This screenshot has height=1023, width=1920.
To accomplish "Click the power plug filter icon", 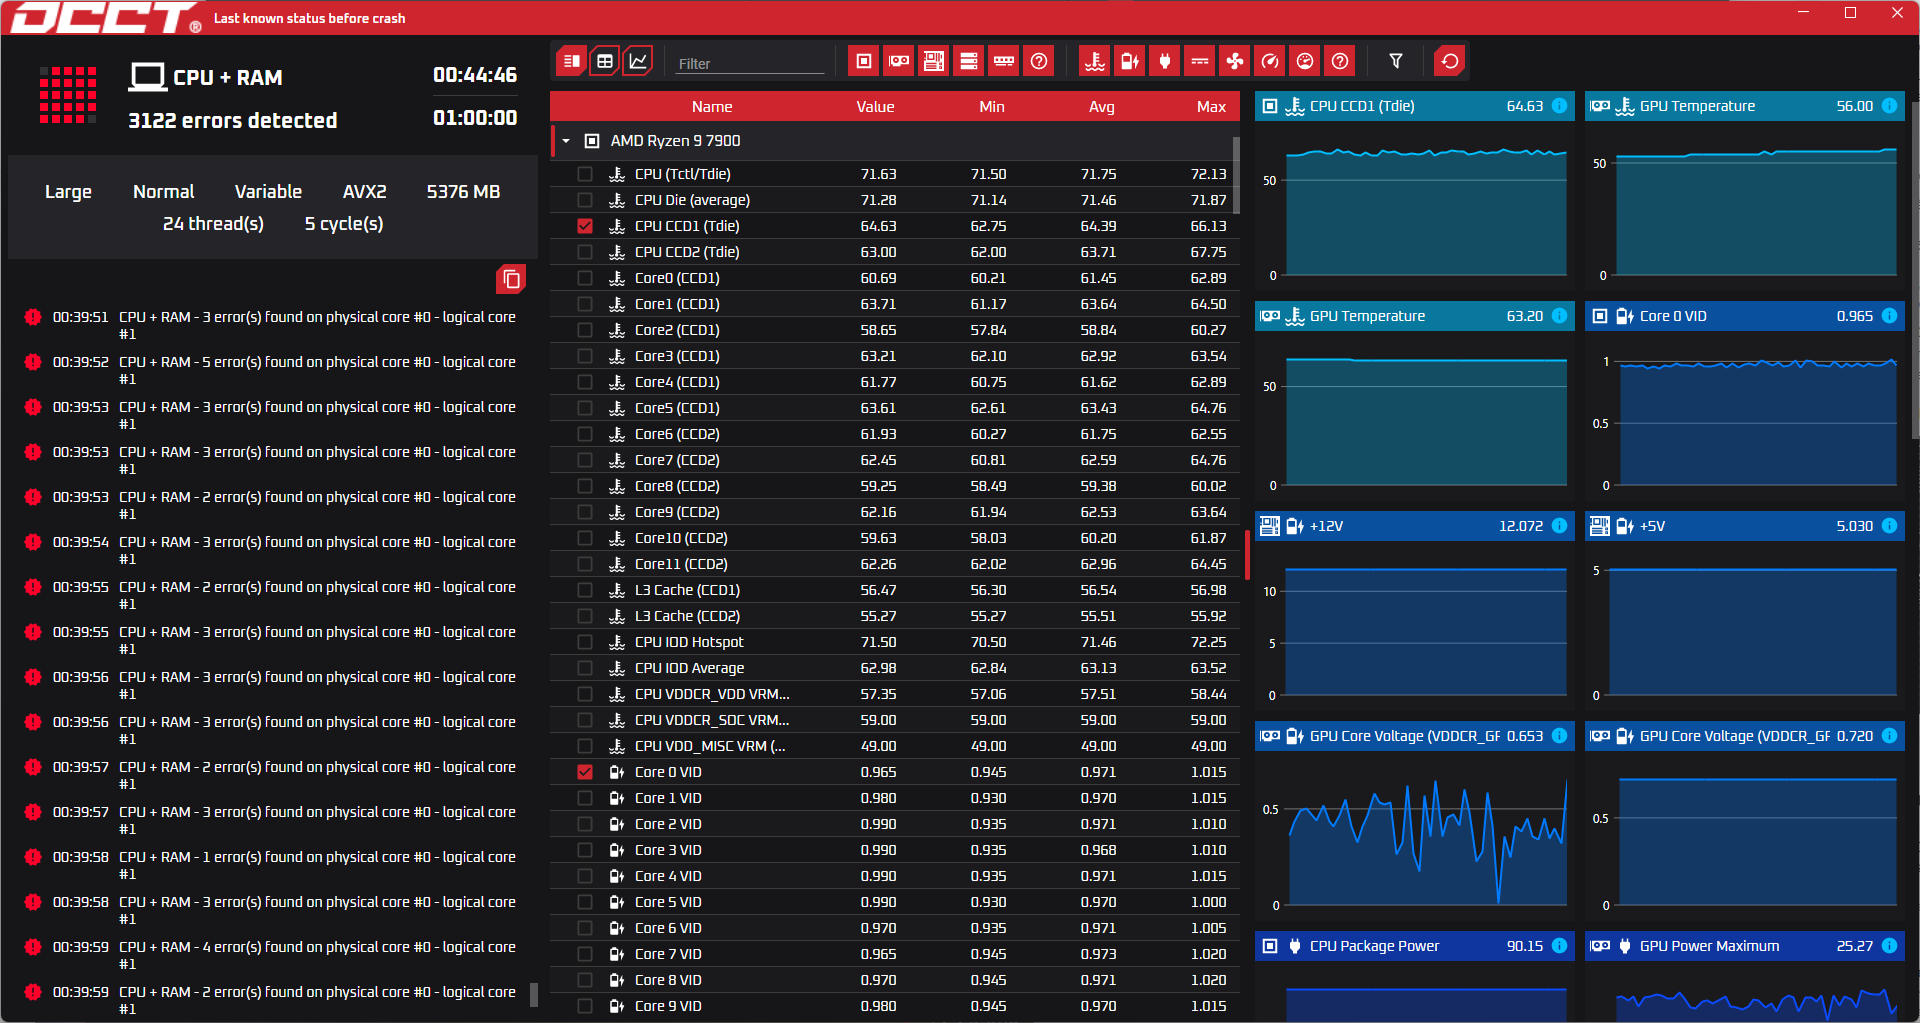I will [1165, 61].
